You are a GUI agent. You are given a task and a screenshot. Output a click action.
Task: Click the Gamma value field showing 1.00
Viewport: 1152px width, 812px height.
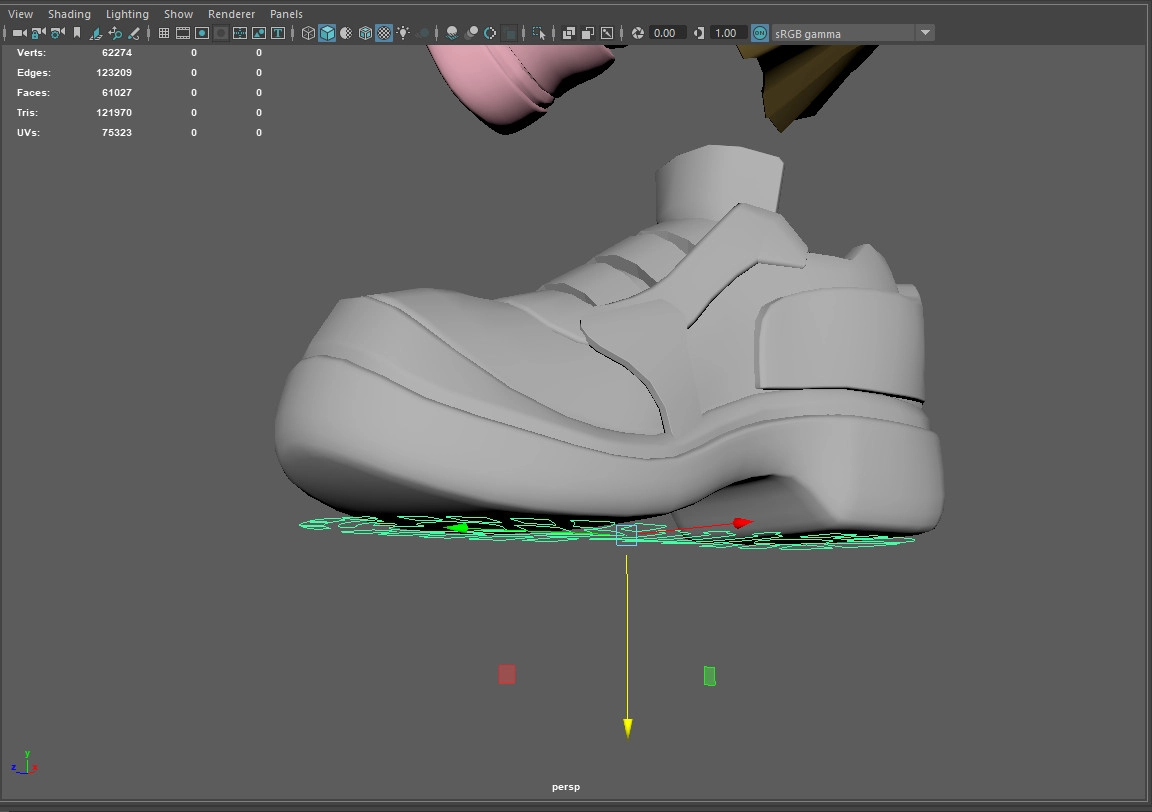[x=726, y=33]
